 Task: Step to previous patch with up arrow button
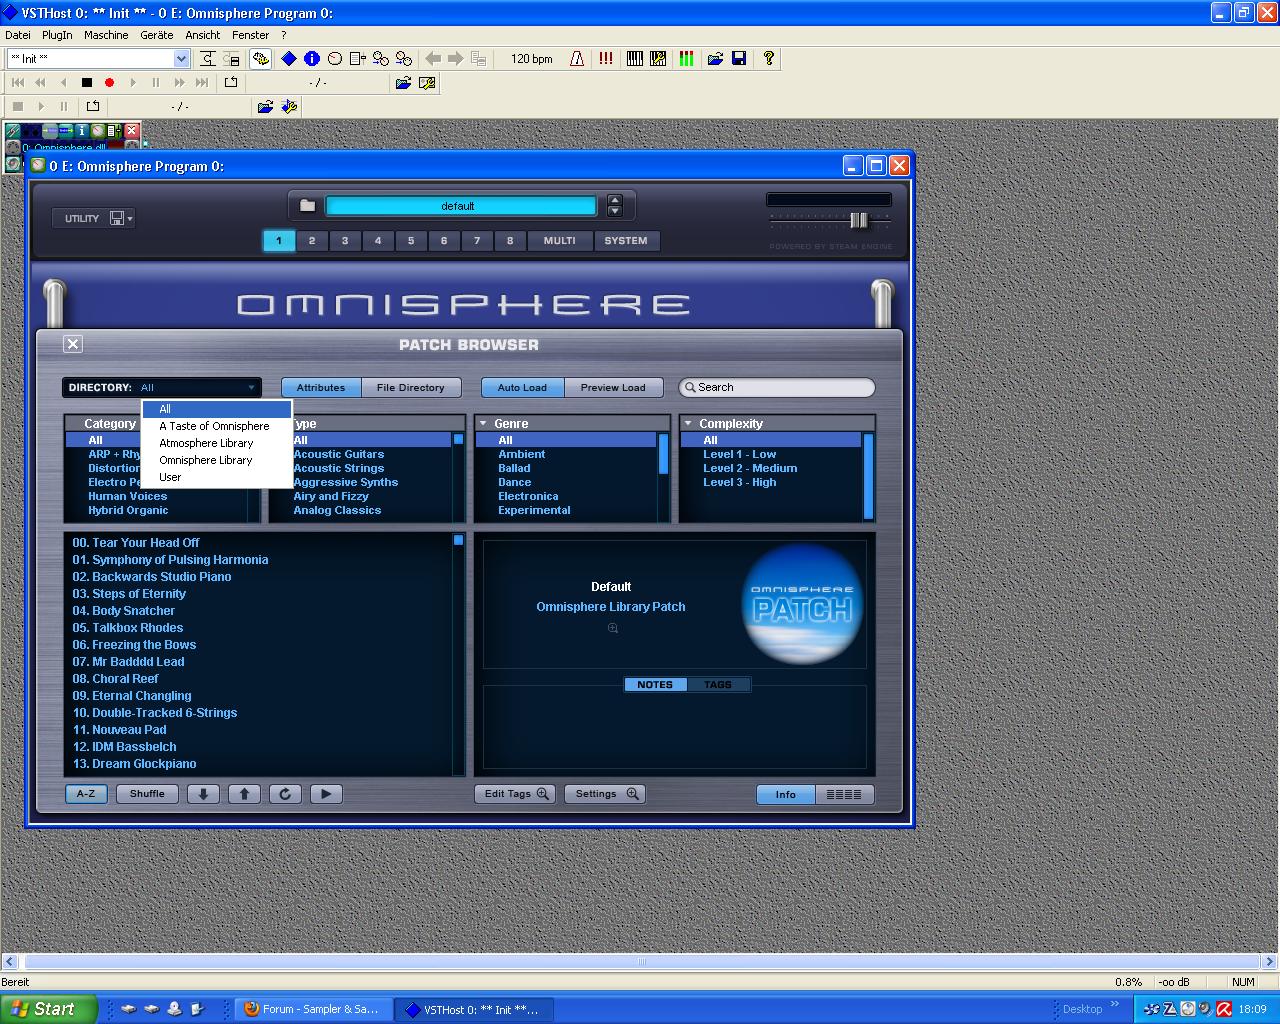(x=244, y=794)
